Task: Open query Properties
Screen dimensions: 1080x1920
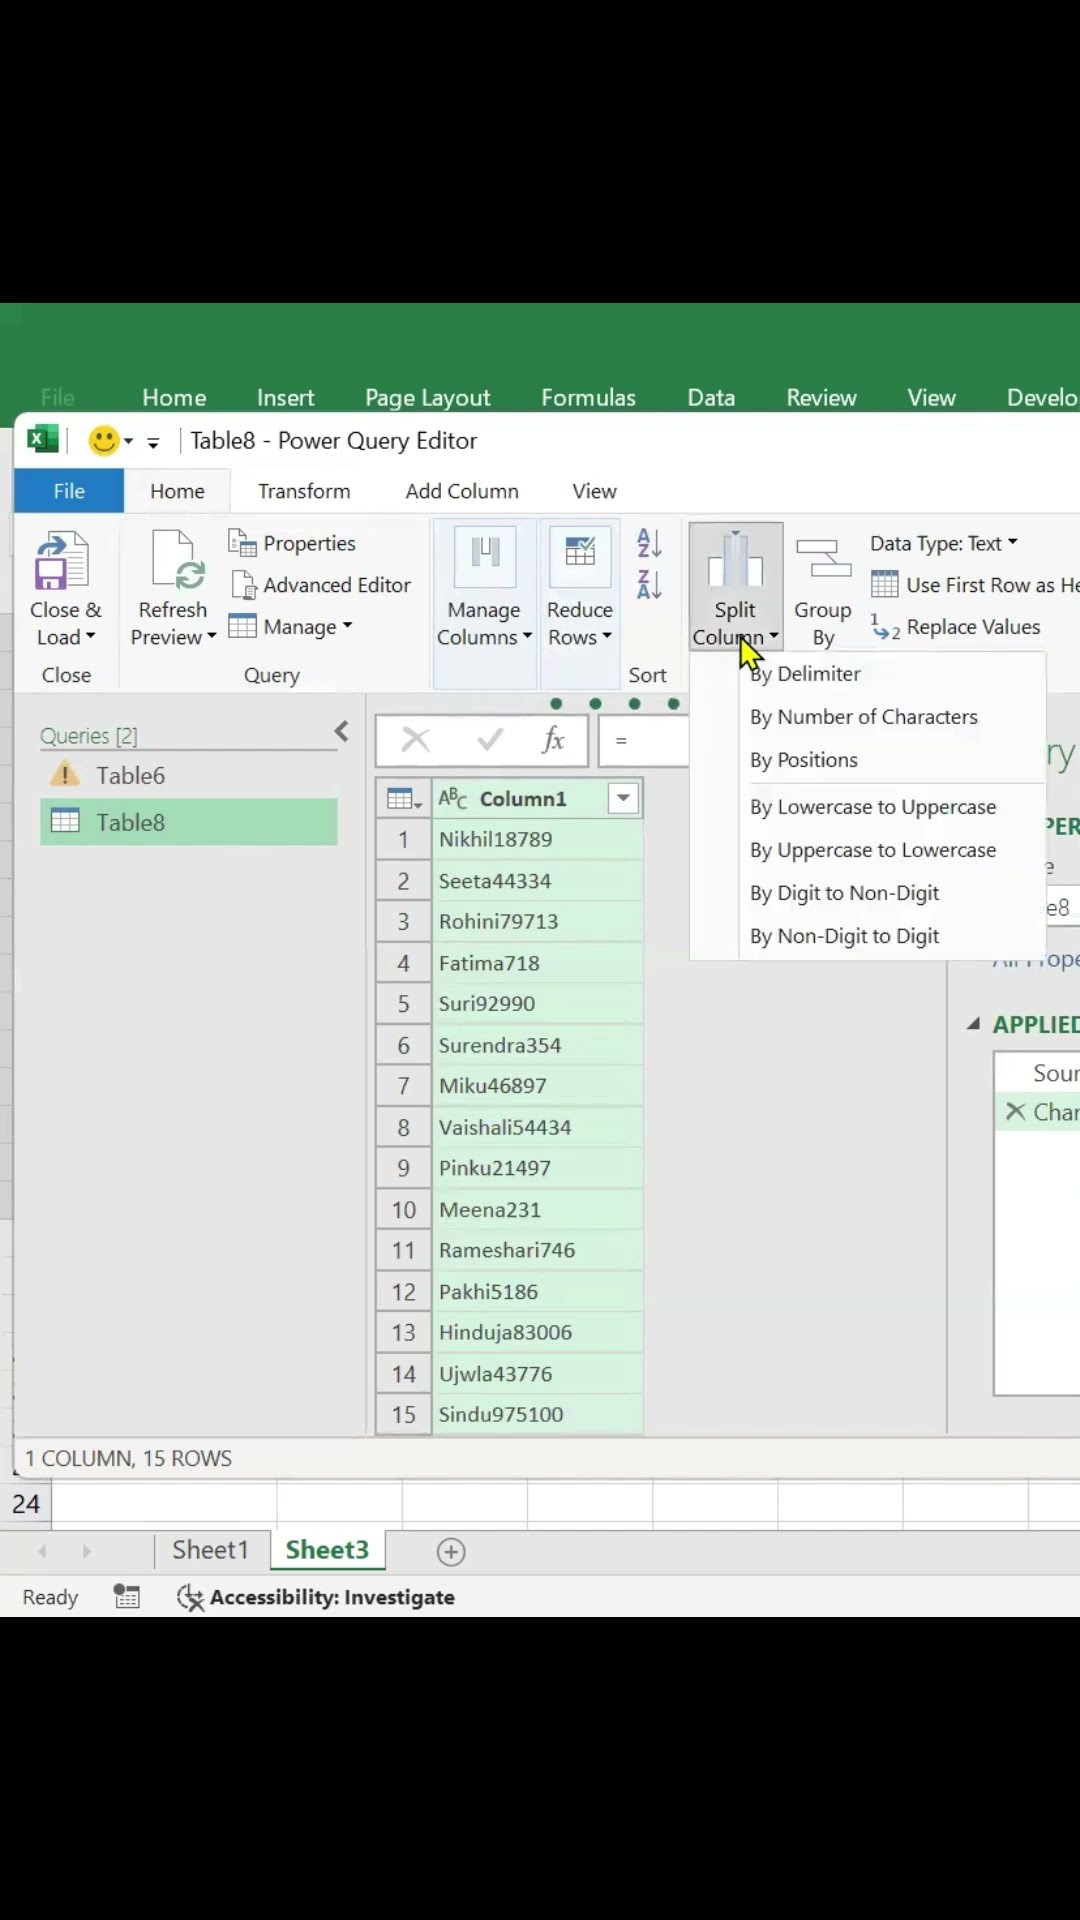Action: pos(292,543)
